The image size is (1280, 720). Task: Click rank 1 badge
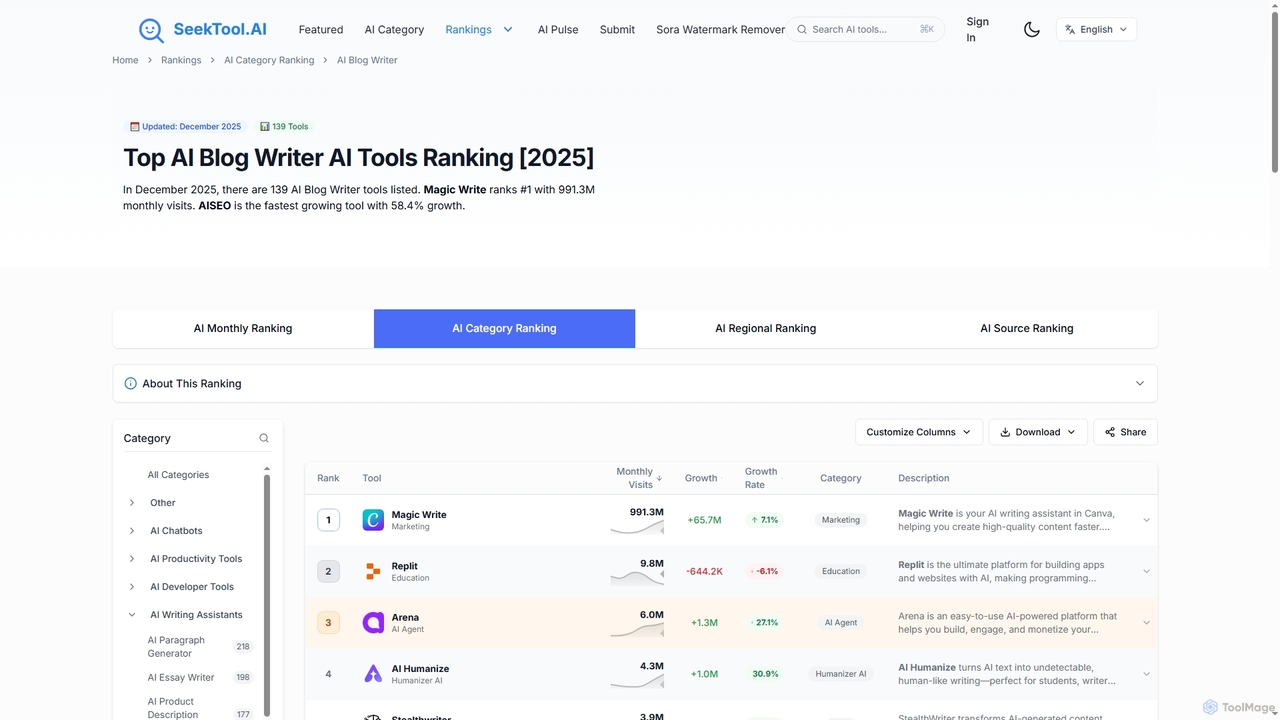tap(328, 520)
